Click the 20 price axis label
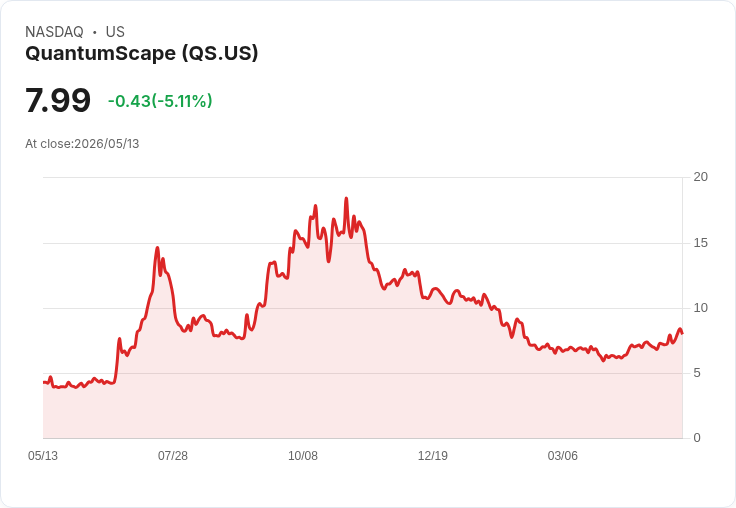Image resolution: width=736 pixels, height=508 pixels. point(701,177)
